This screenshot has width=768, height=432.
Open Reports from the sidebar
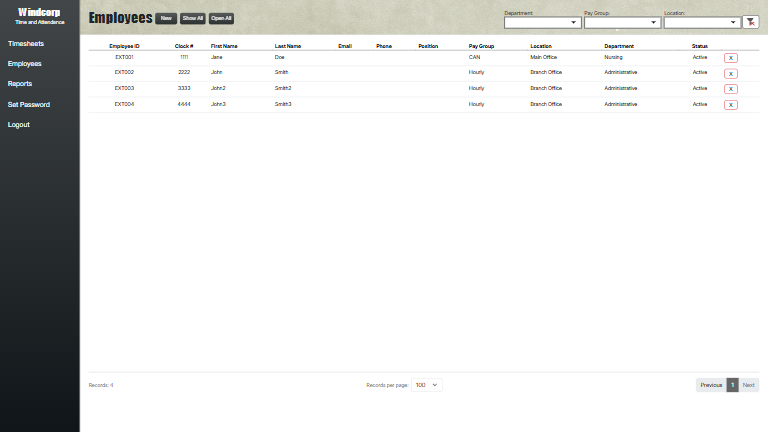[20, 84]
